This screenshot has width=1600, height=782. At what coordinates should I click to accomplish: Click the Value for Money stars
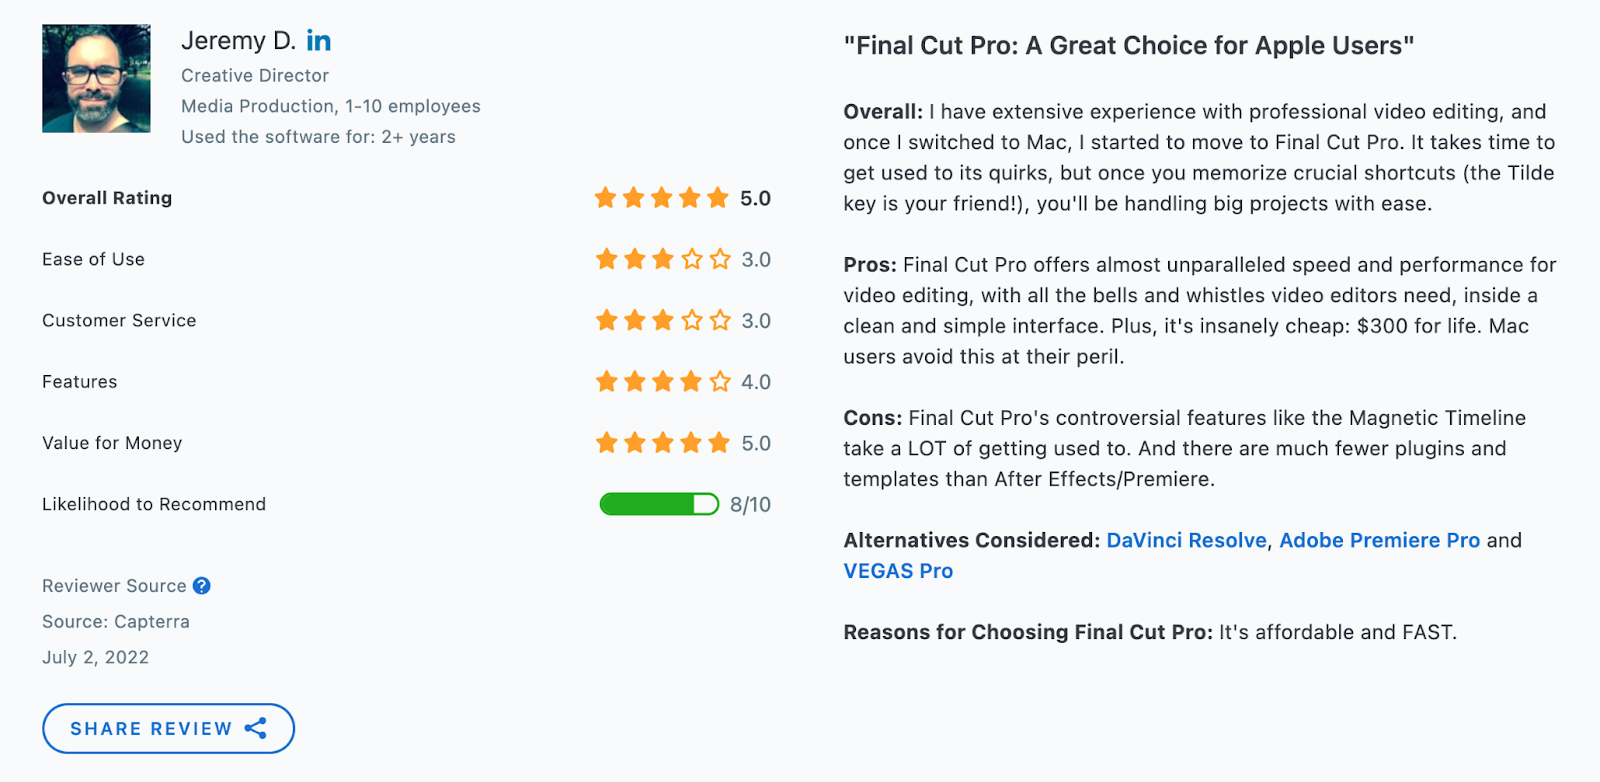tap(663, 443)
